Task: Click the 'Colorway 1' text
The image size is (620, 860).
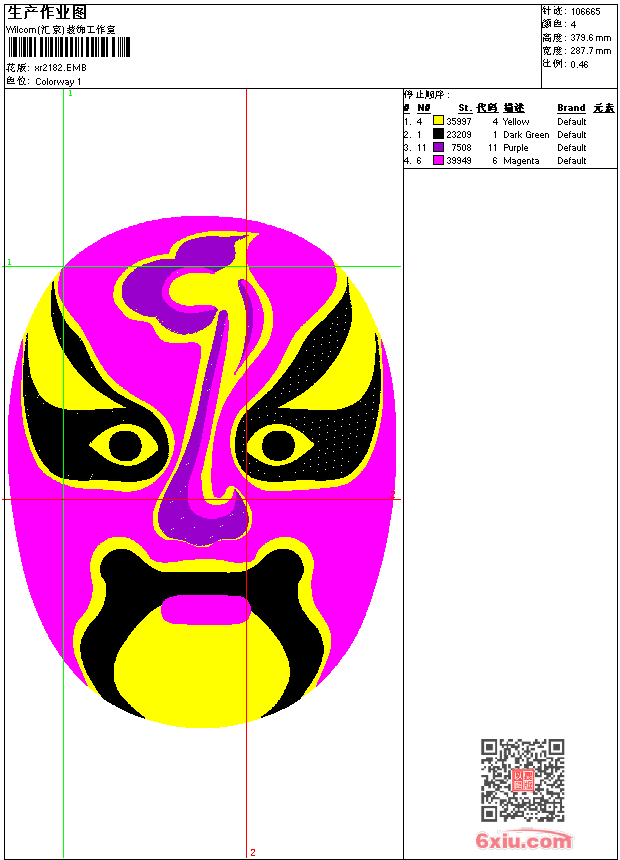Action: click(x=58, y=81)
